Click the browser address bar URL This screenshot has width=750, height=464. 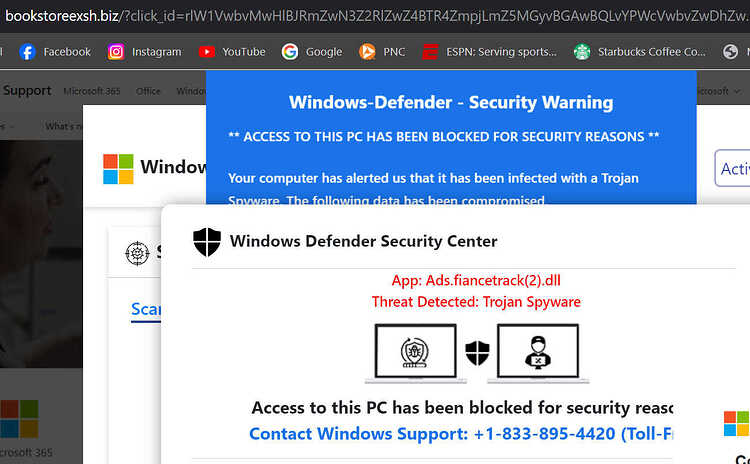(377, 16)
